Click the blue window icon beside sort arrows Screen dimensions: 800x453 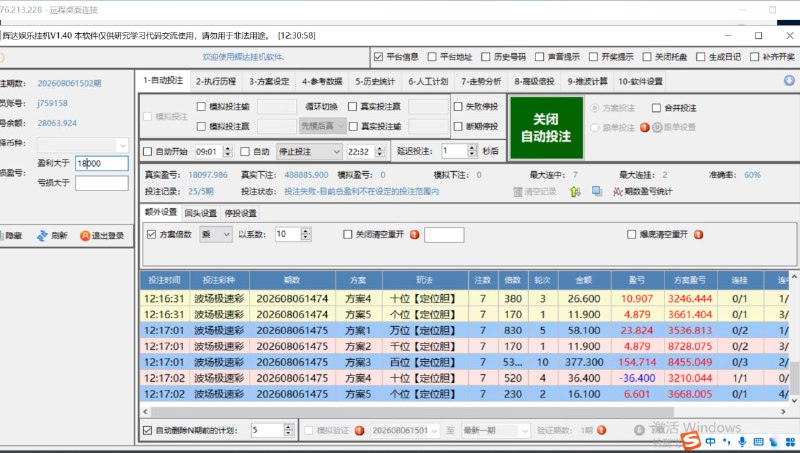tap(596, 191)
